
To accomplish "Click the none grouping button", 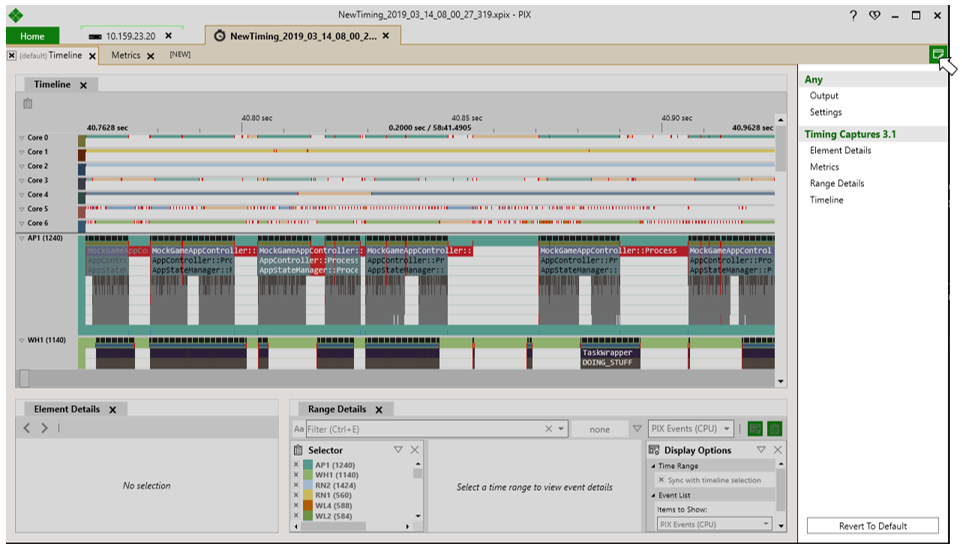I will pyautogui.click(x=599, y=429).
